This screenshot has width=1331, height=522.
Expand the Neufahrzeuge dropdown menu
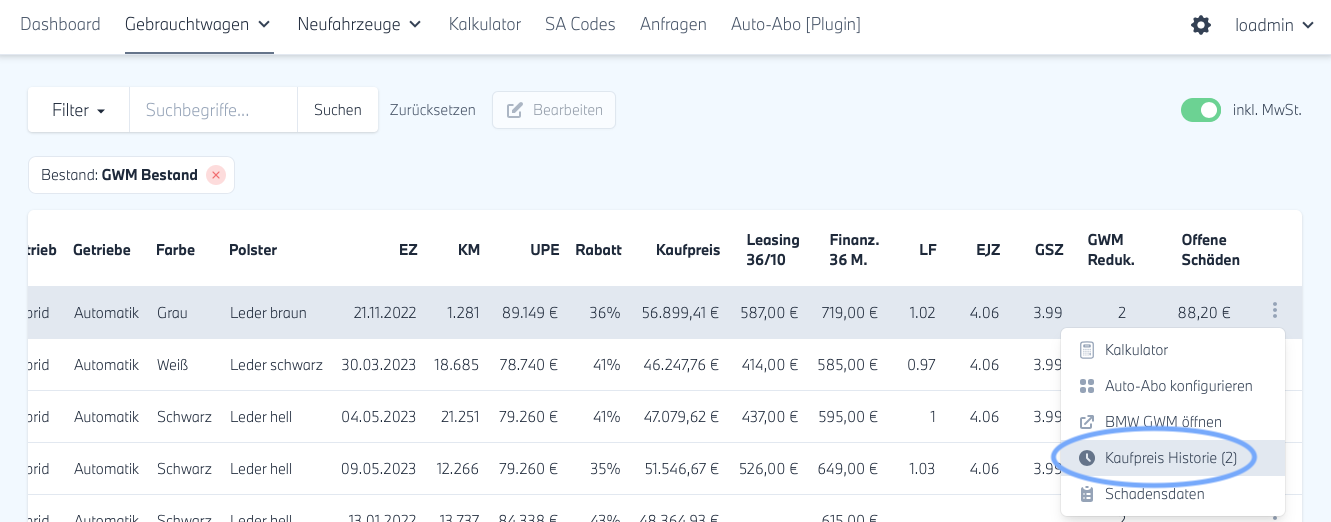(359, 24)
